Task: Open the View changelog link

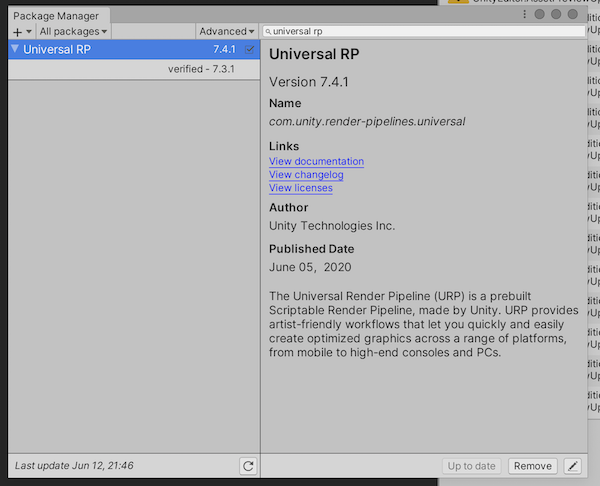Action: click(306, 175)
